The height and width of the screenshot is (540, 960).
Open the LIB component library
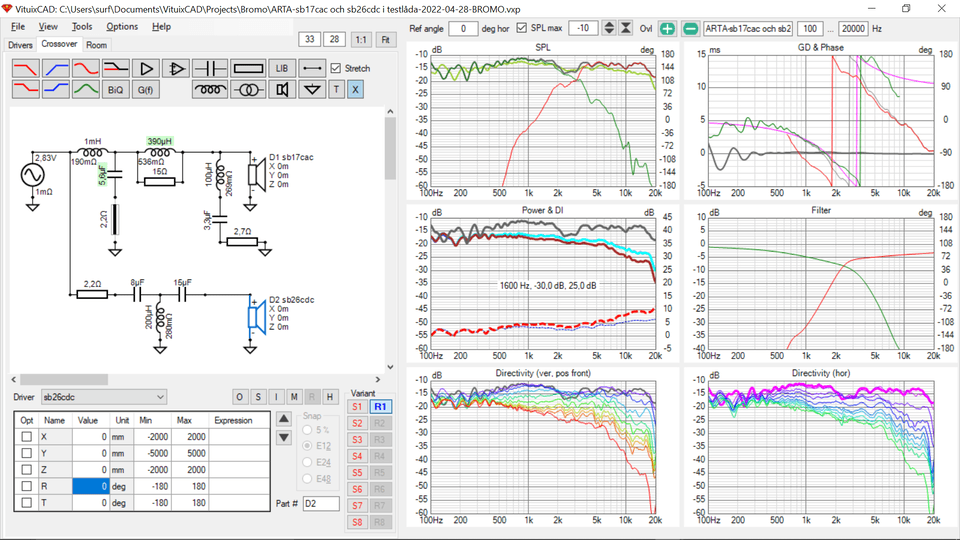click(282, 68)
